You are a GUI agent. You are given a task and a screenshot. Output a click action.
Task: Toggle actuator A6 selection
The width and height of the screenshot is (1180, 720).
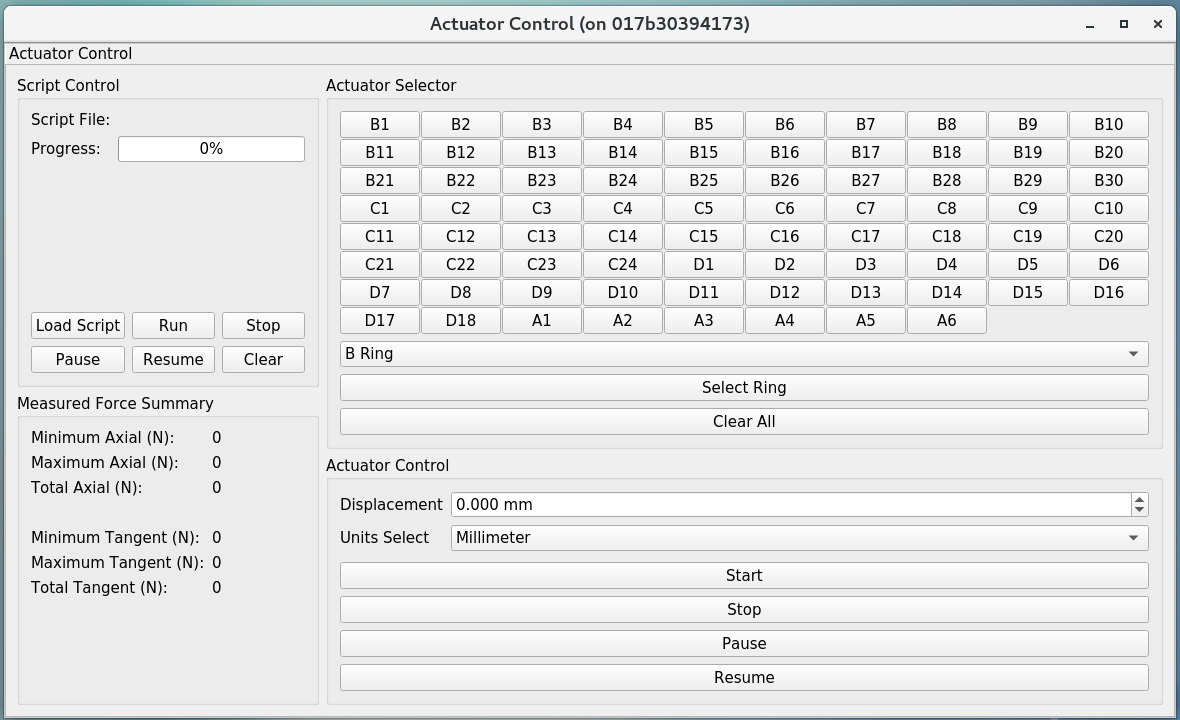[946, 321]
